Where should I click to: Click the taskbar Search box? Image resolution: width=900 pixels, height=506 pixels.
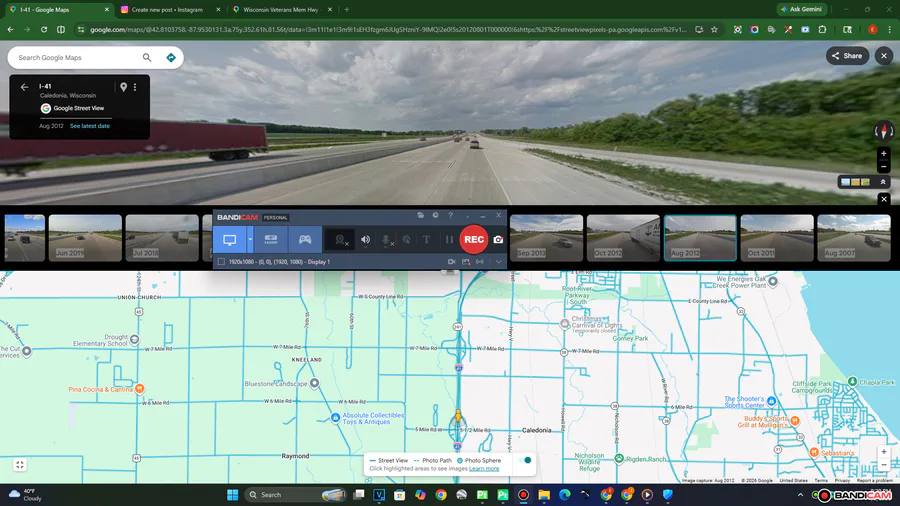click(296, 495)
